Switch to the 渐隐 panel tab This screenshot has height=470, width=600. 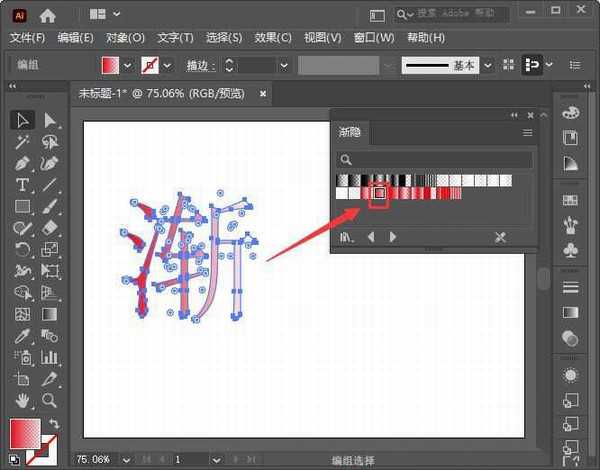[351, 132]
